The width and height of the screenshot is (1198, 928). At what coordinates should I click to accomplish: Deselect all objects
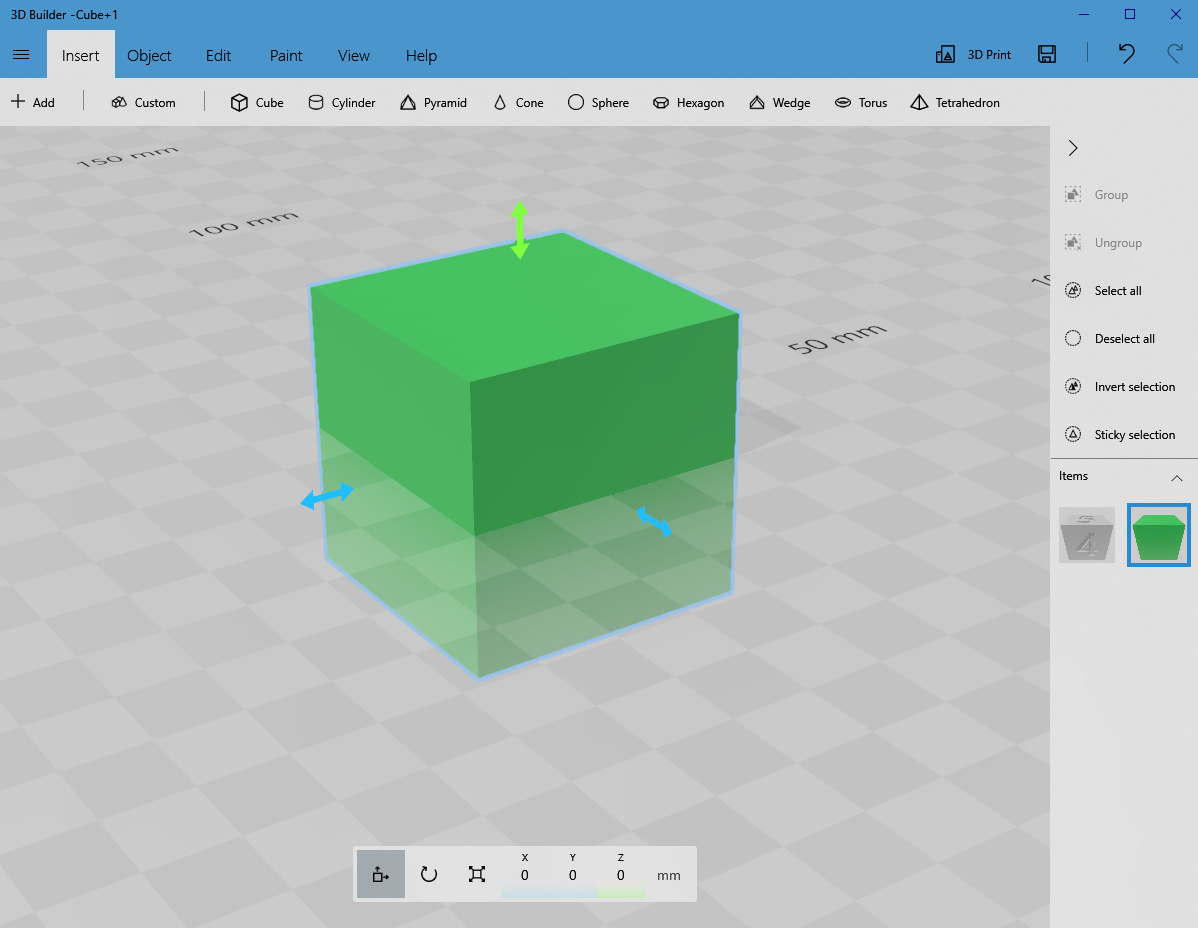[1117, 338]
